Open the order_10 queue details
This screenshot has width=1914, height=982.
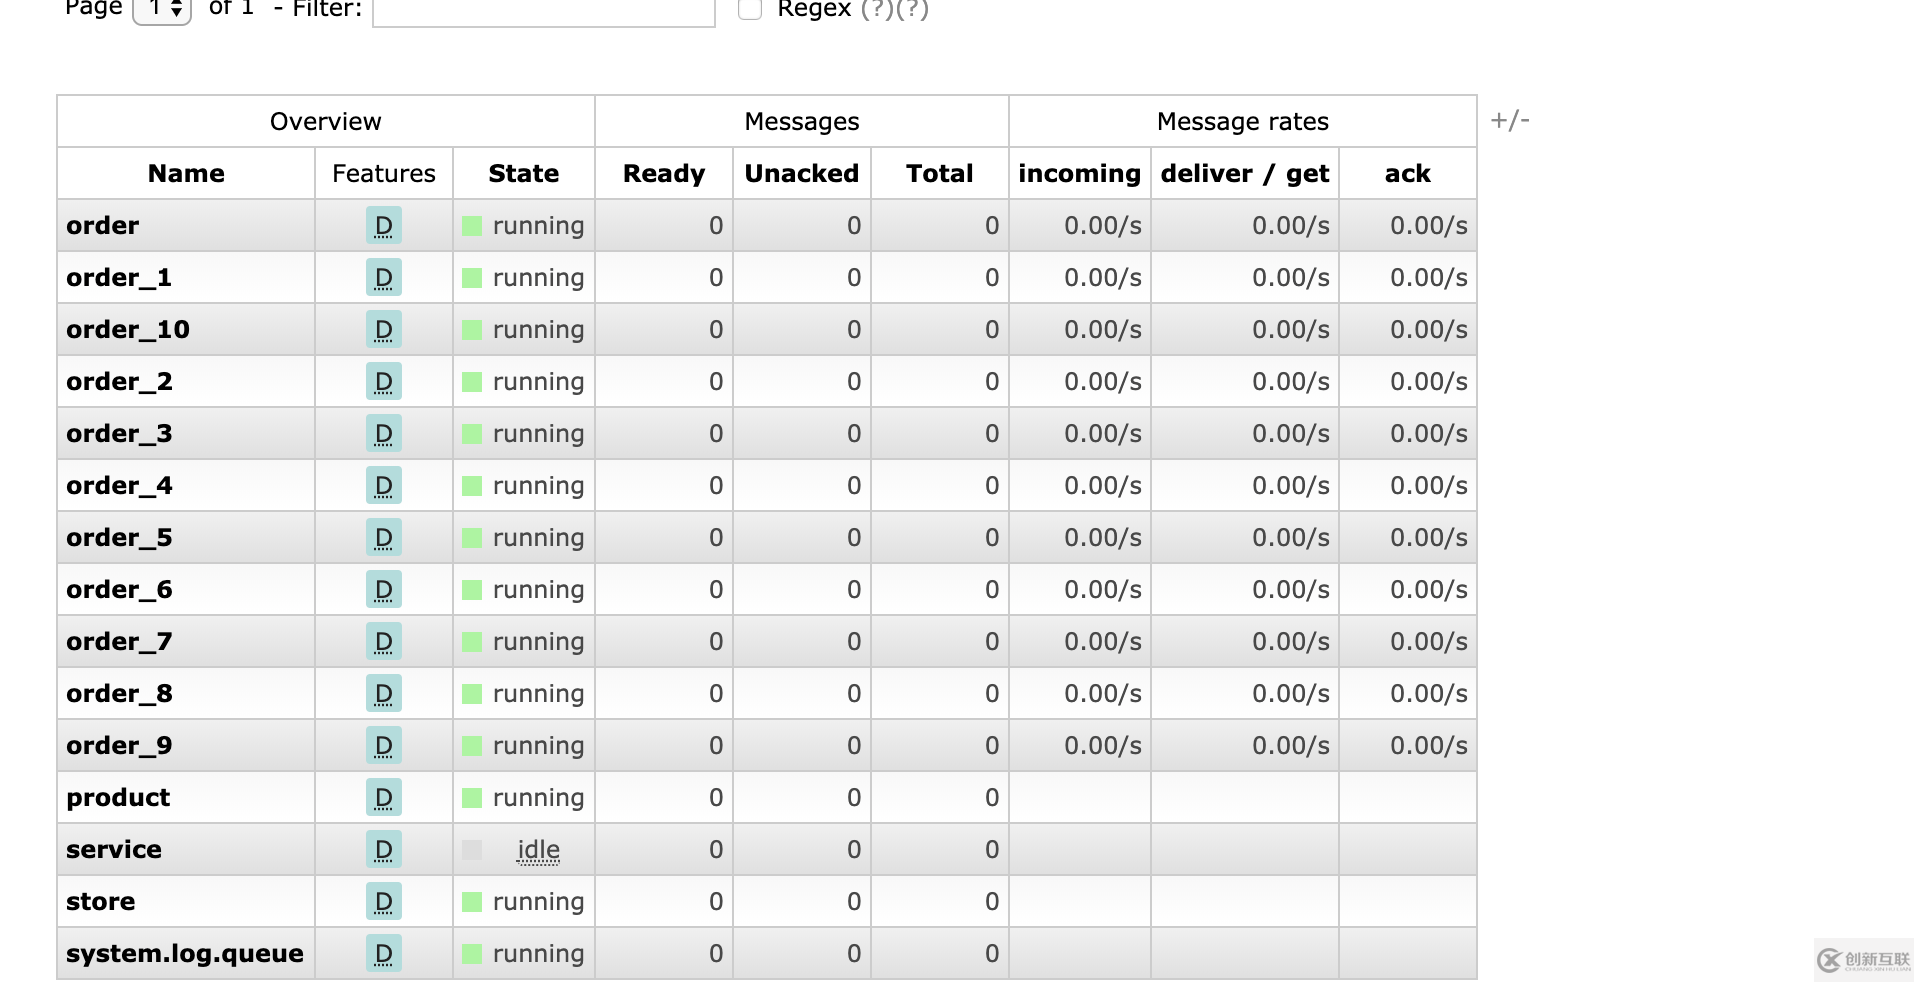coord(128,329)
